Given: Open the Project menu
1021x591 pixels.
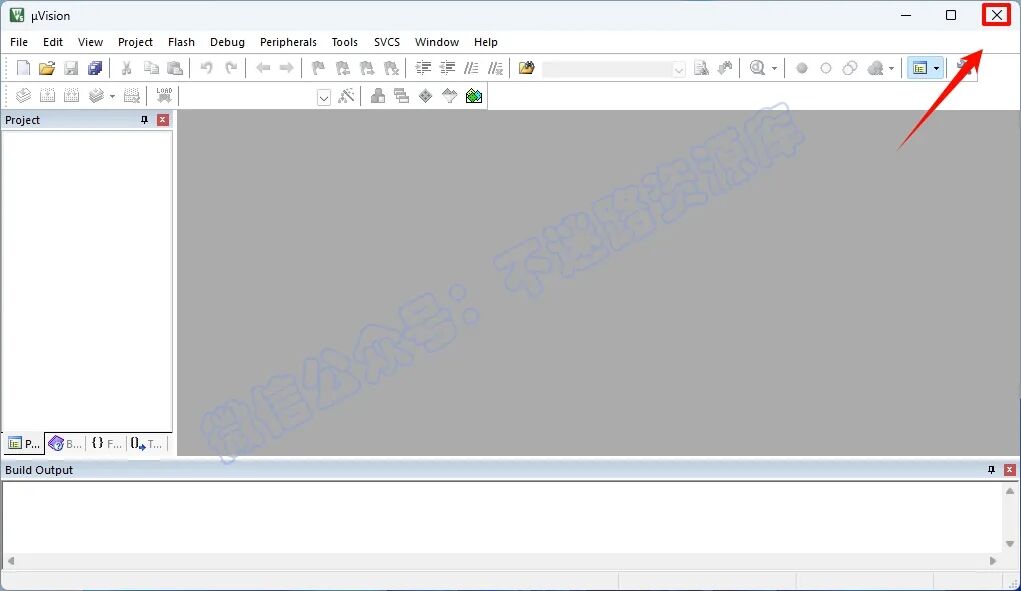Looking at the screenshot, I should coord(135,42).
